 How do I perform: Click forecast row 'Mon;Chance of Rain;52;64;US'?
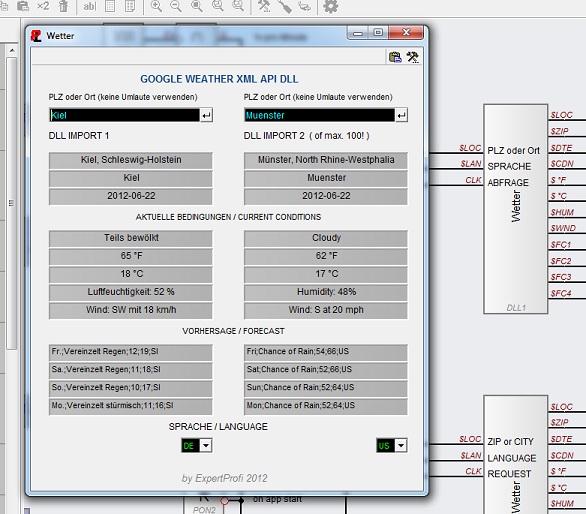(x=326, y=406)
